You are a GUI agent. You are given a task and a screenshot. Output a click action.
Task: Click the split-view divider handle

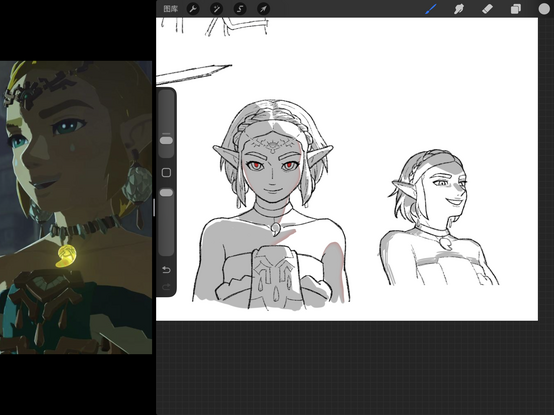tap(154, 207)
